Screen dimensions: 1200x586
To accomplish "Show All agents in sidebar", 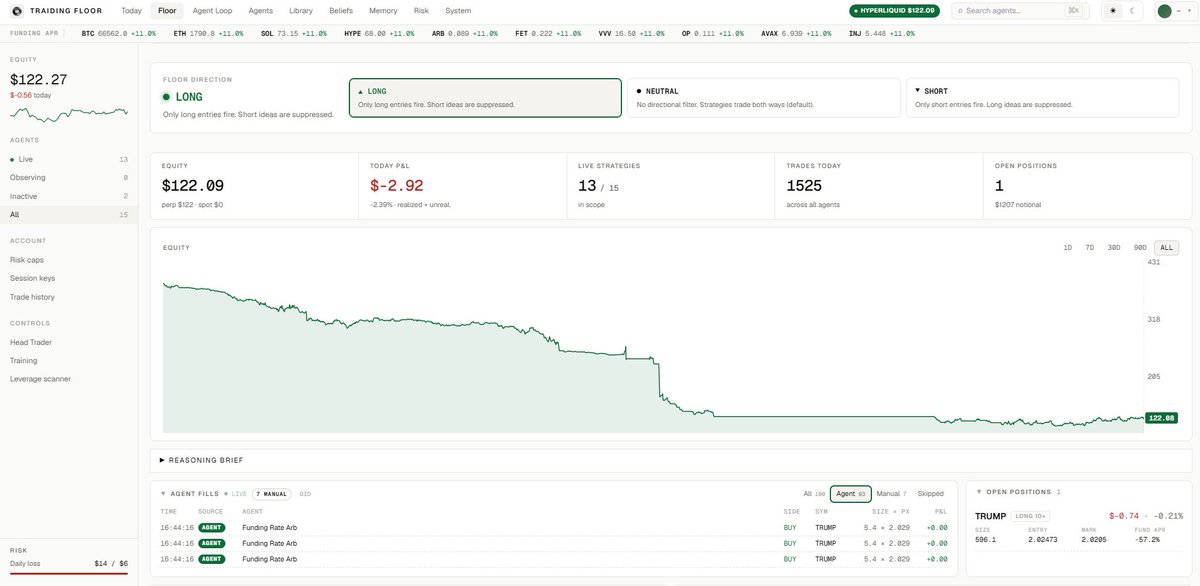I will tap(69, 214).
